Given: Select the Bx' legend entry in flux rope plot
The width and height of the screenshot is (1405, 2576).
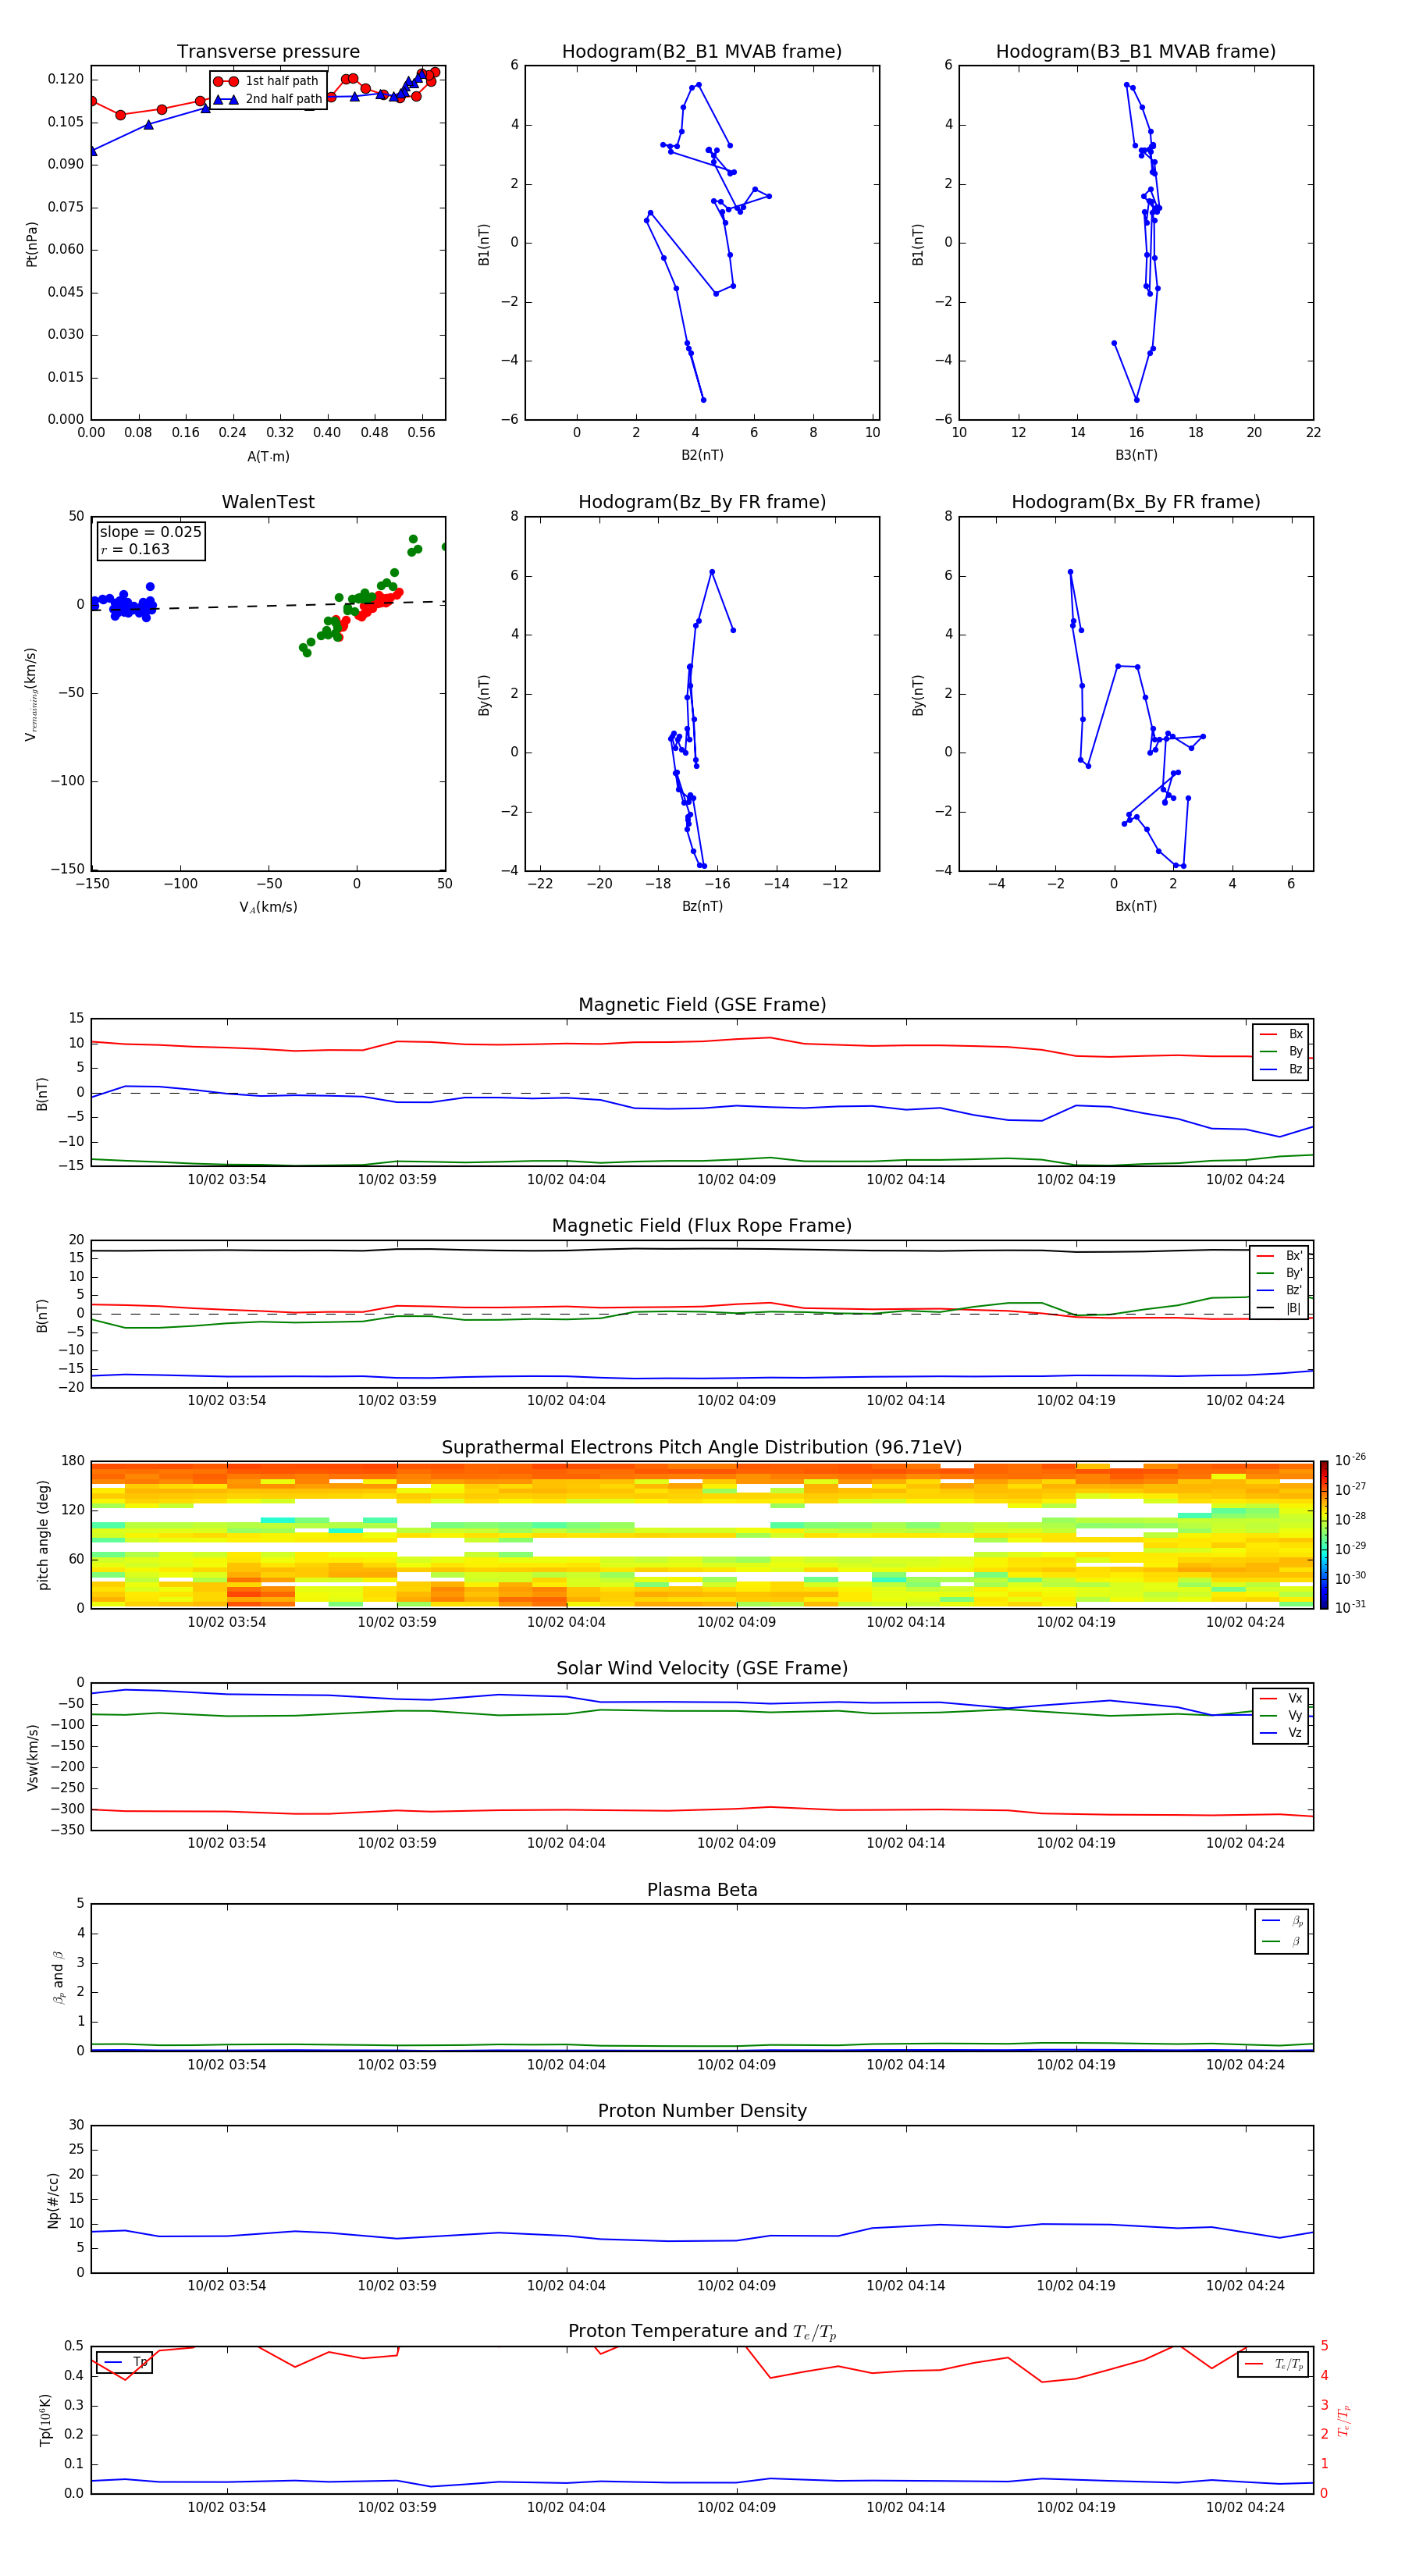Looking at the screenshot, I should 1280,1256.
